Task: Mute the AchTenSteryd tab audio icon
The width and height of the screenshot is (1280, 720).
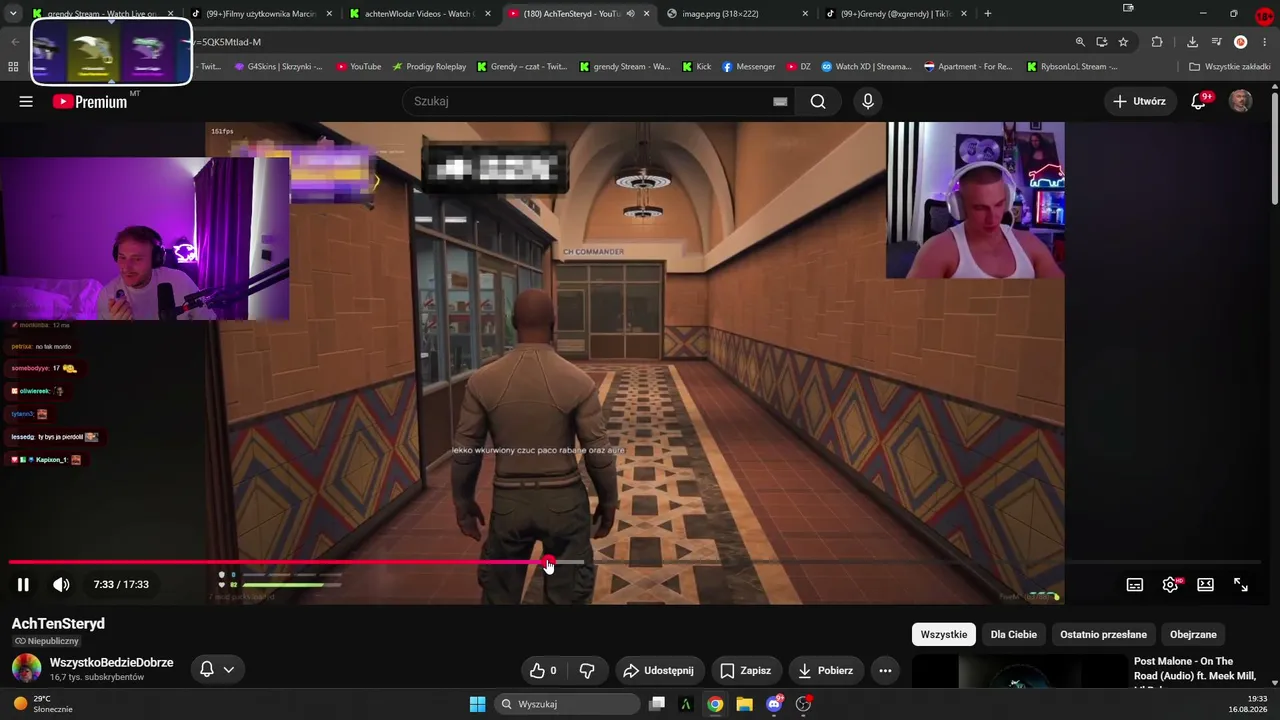Action: (x=630, y=14)
